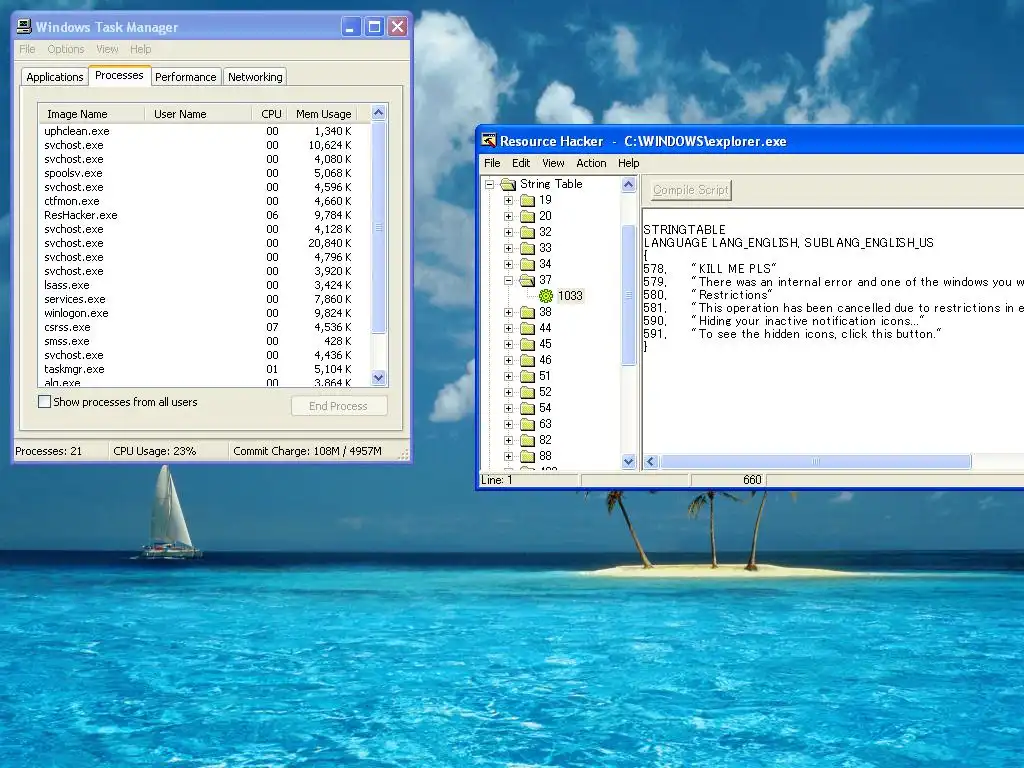Select uphclean.exe process row
The image size is (1024, 768).
[204, 131]
